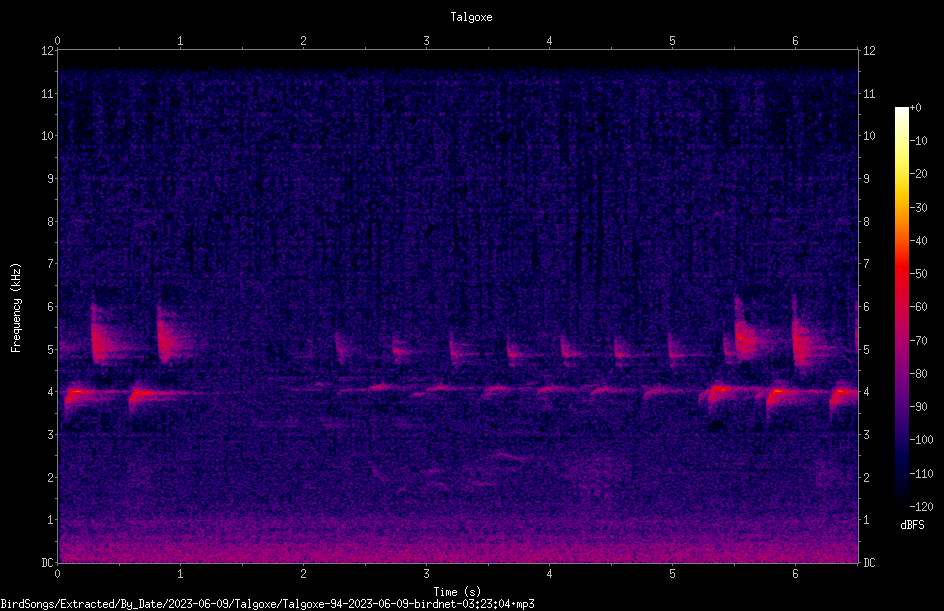The width and height of the screenshot is (944, 611).
Task: Click the "-30" color scale value
Action: click(919, 208)
